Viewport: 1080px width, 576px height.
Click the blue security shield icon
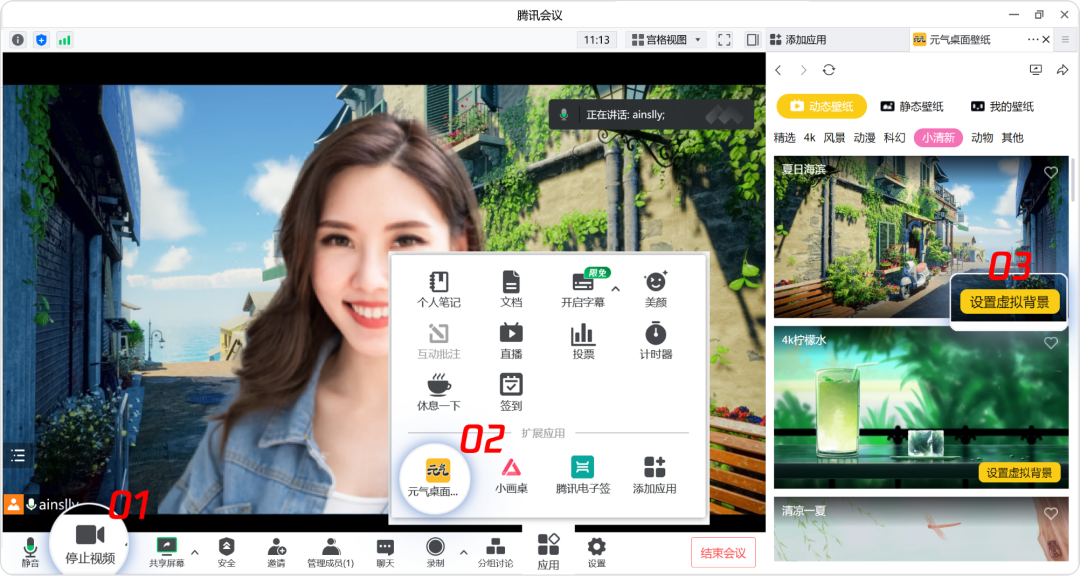(41, 40)
